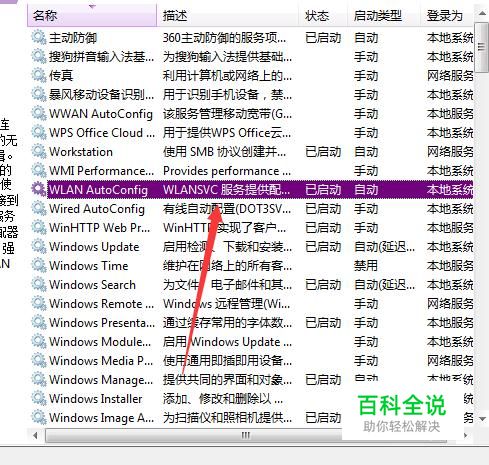Click the gear icon for Windows Media P...
The width and height of the screenshot is (489, 465).
pyautogui.click(x=39, y=360)
